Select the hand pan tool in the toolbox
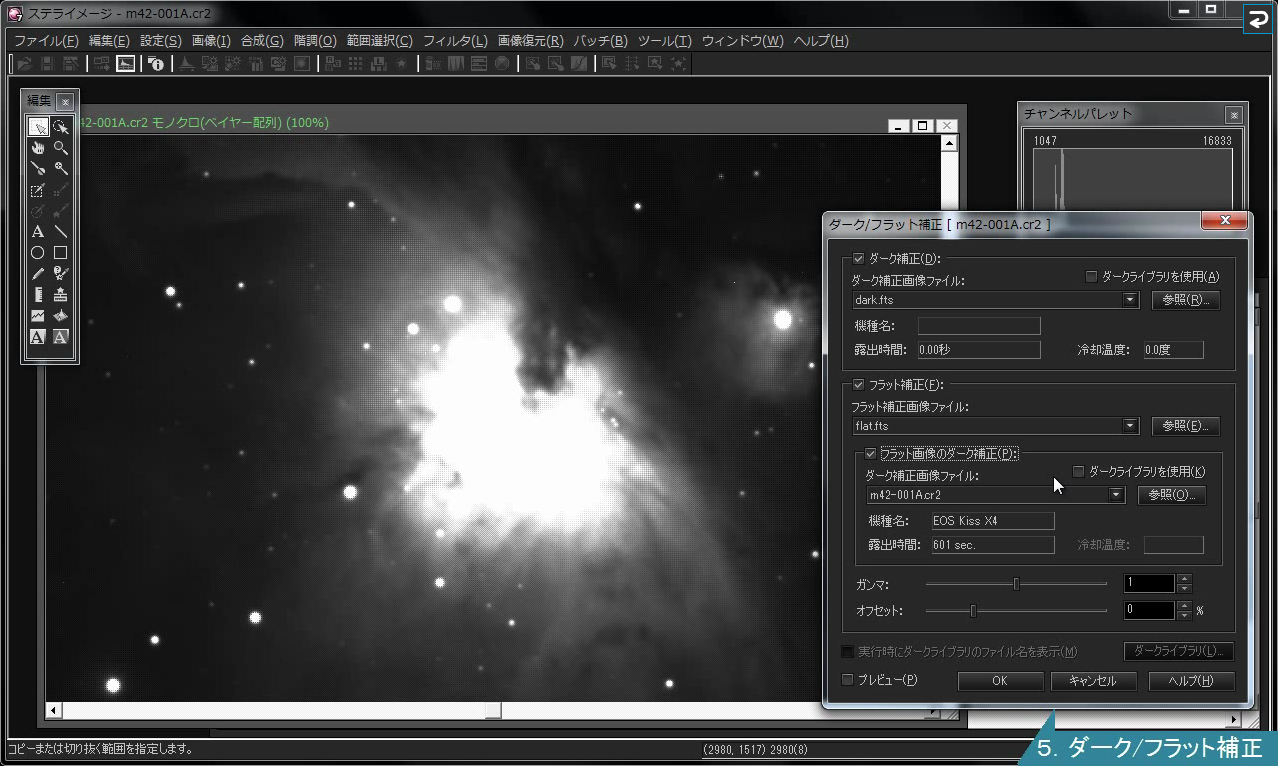 tap(38, 148)
